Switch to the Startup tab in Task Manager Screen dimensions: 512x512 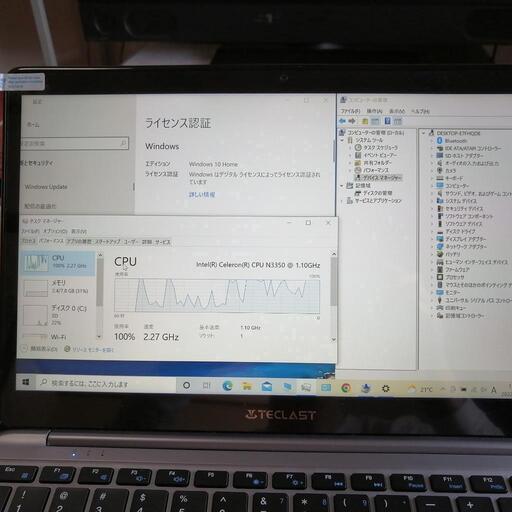107,242
